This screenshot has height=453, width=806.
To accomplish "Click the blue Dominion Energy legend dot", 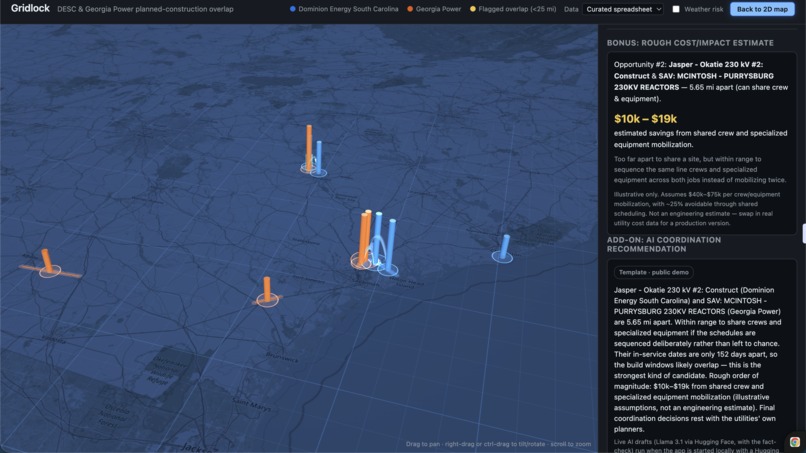I will pyautogui.click(x=292, y=9).
